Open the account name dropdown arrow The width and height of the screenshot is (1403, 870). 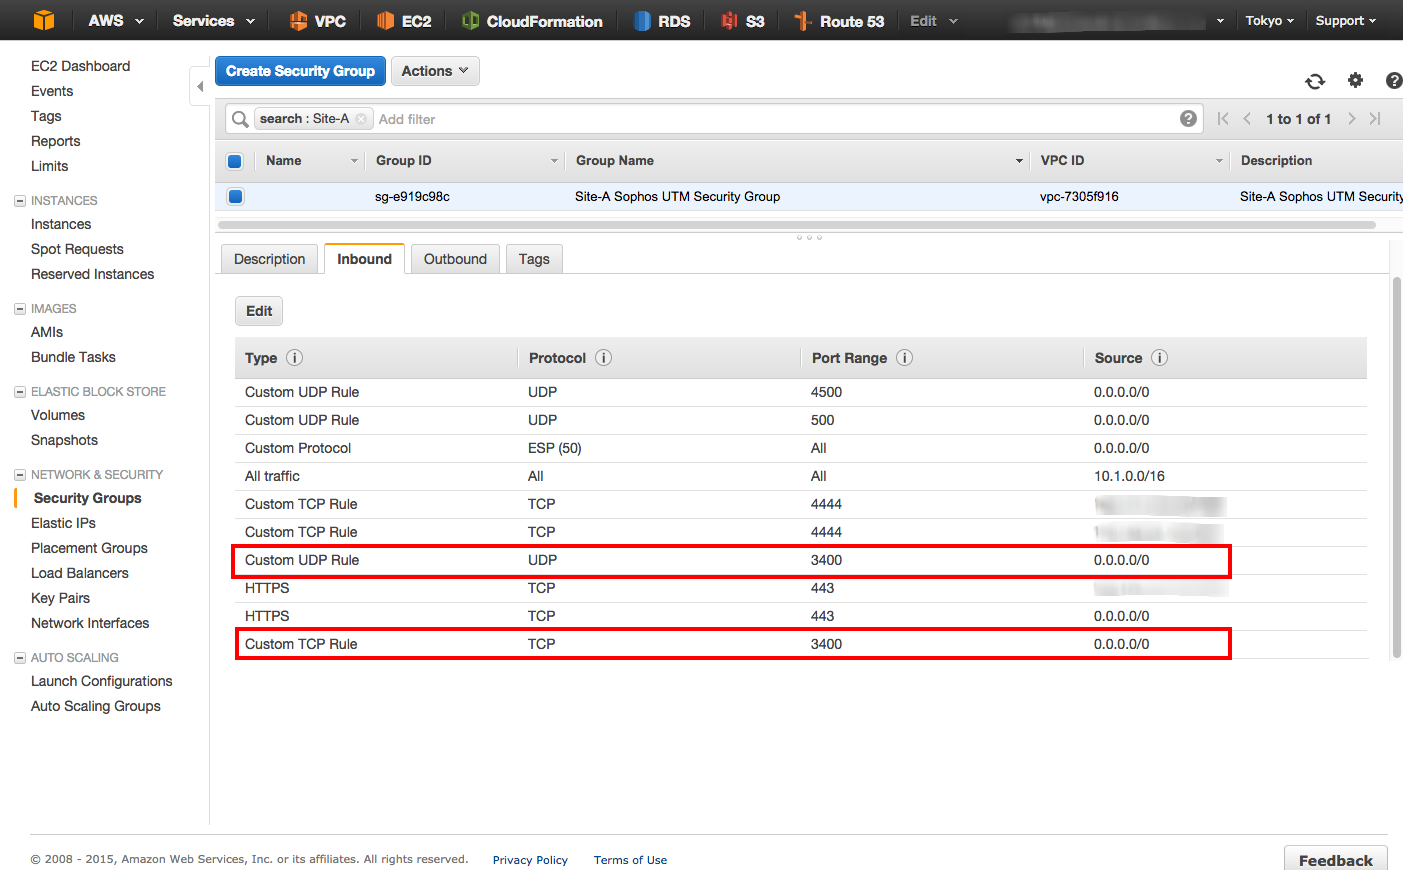tap(1220, 21)
